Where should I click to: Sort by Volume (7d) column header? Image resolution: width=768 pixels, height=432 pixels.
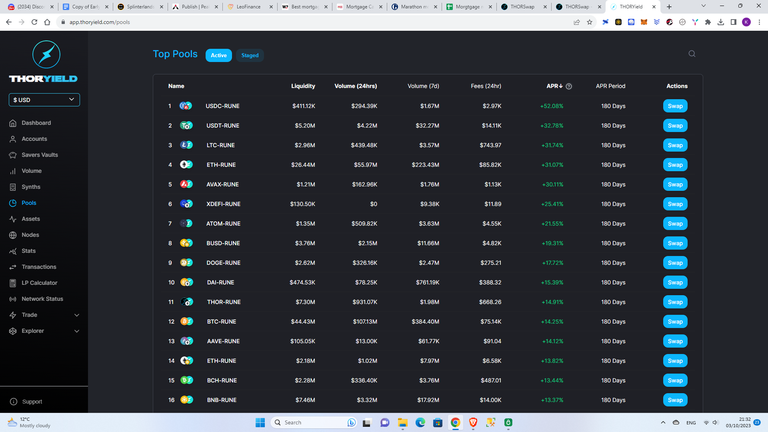coord(423,86)
